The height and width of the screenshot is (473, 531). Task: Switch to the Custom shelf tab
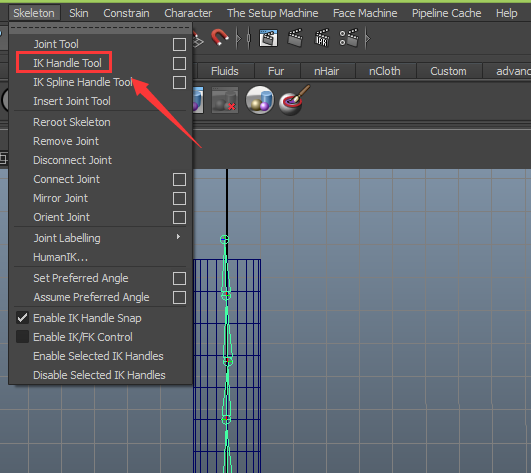tap(448, 71)
